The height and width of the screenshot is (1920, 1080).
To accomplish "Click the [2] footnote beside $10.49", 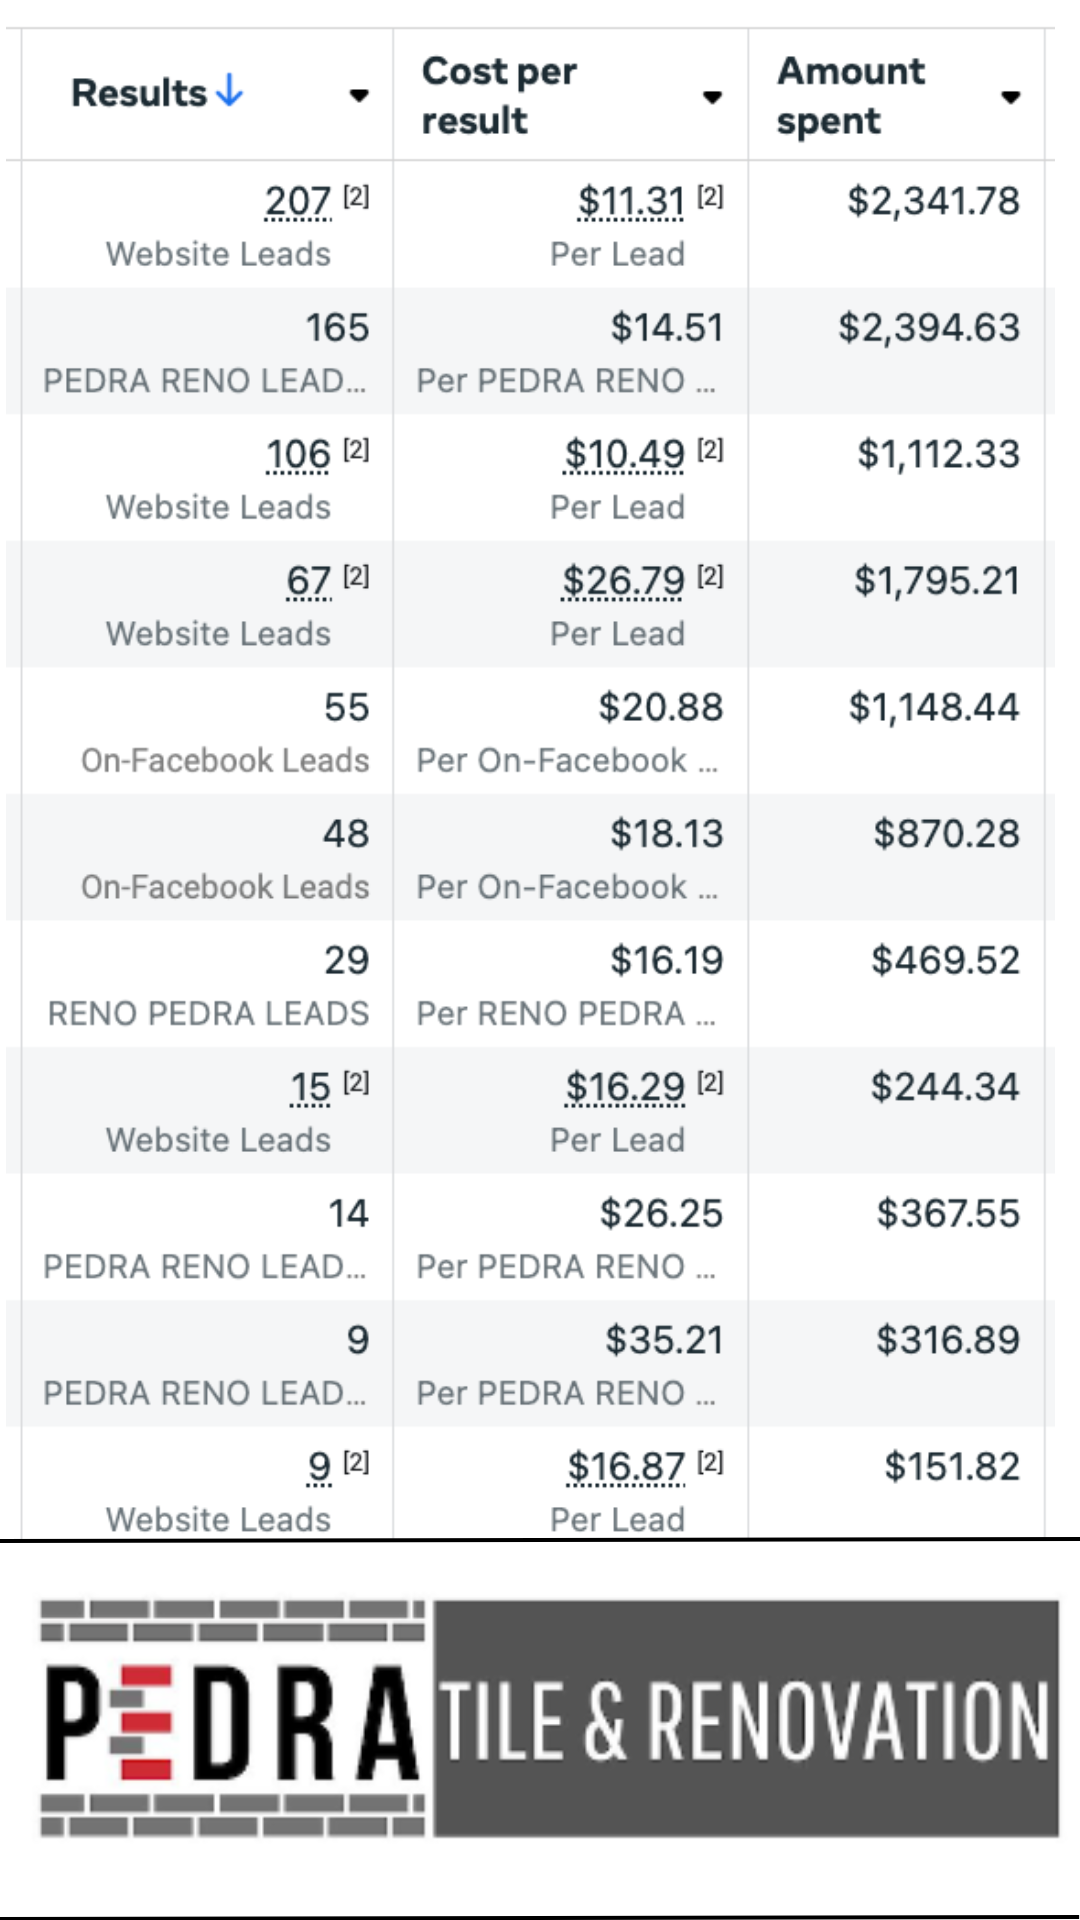I will tap(710, 449).
